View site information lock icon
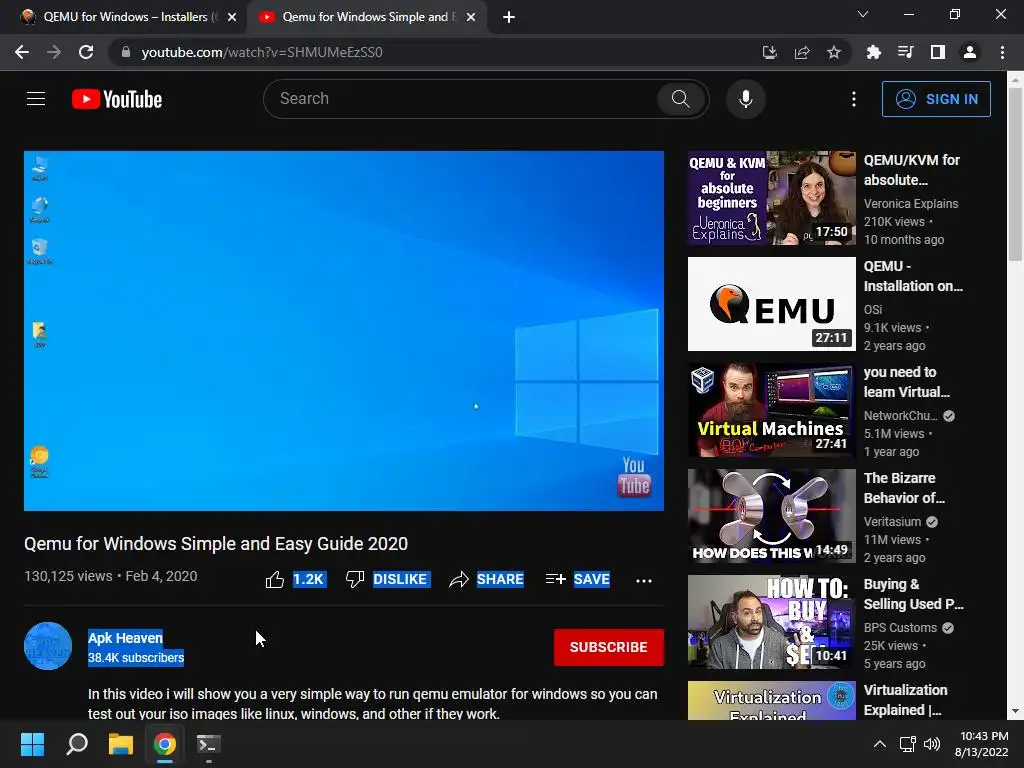Screen dimensions: 1024x768 126,52
